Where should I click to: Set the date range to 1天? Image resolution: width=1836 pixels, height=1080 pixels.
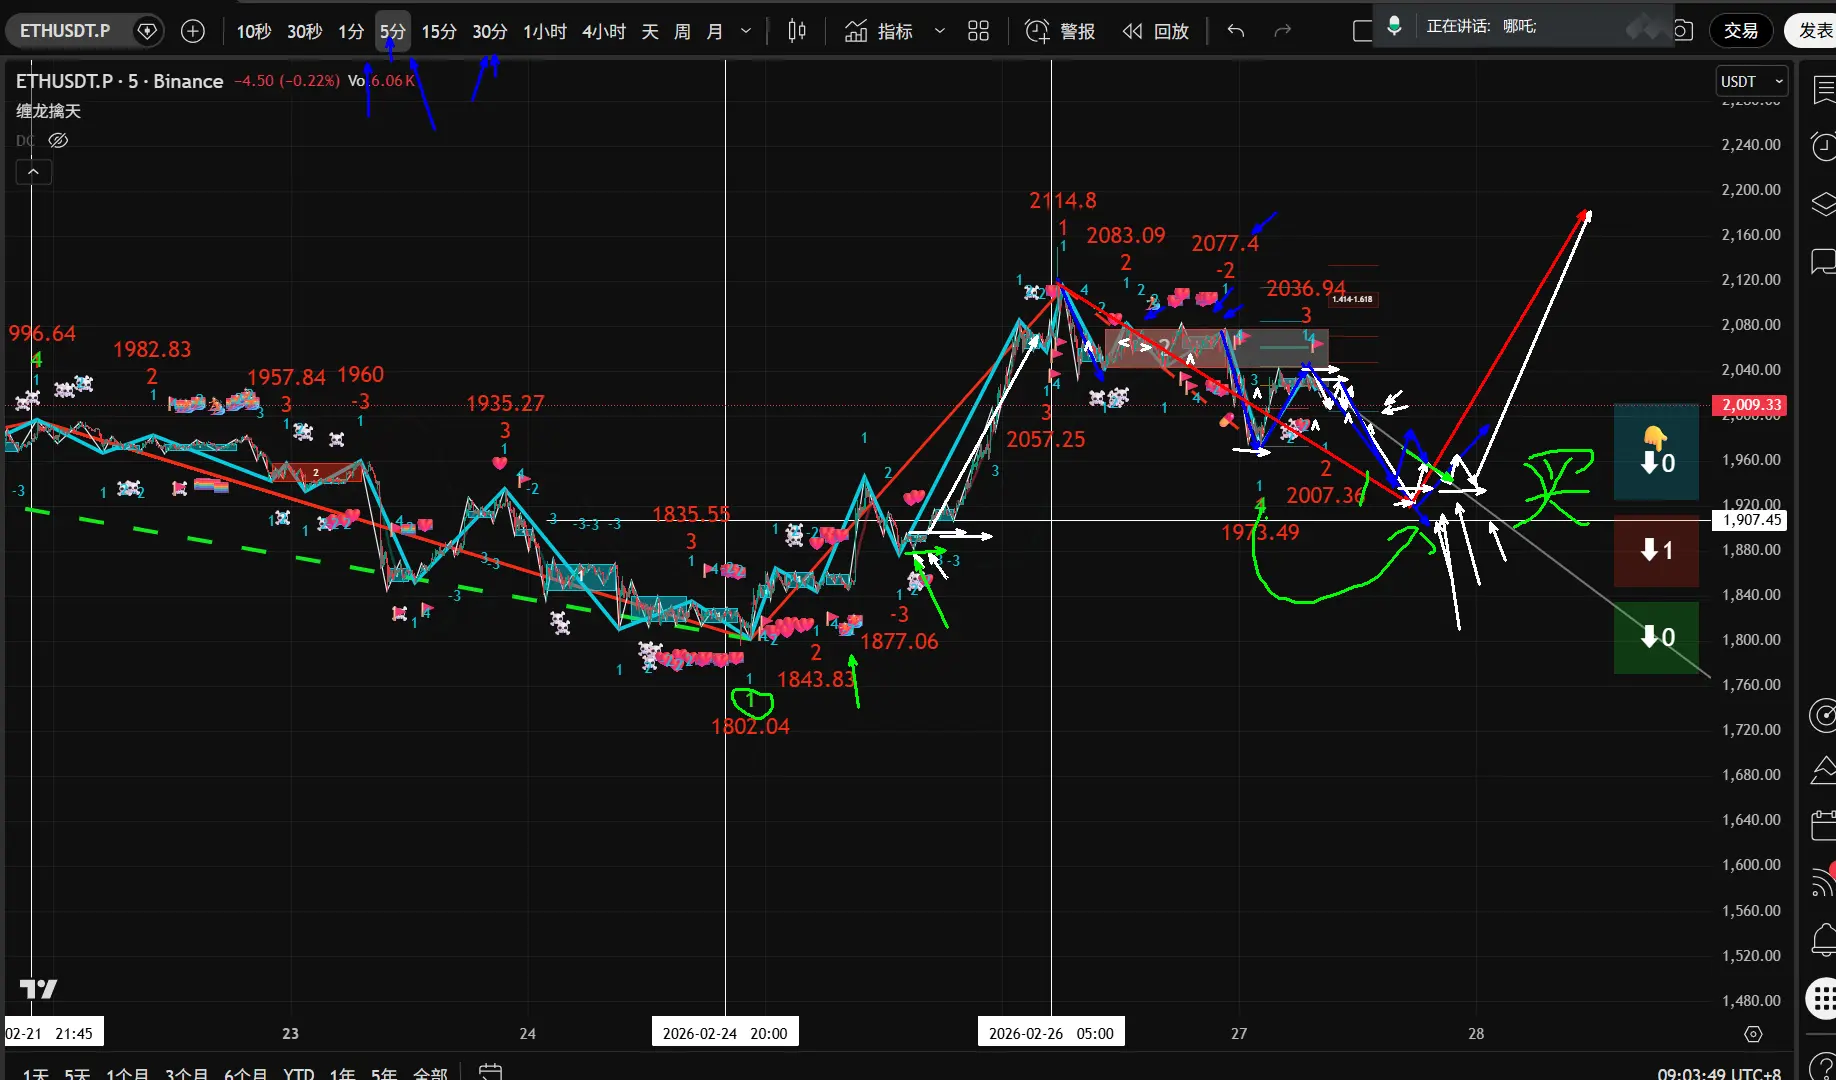pyautogui.click(x=36, y=1074)
